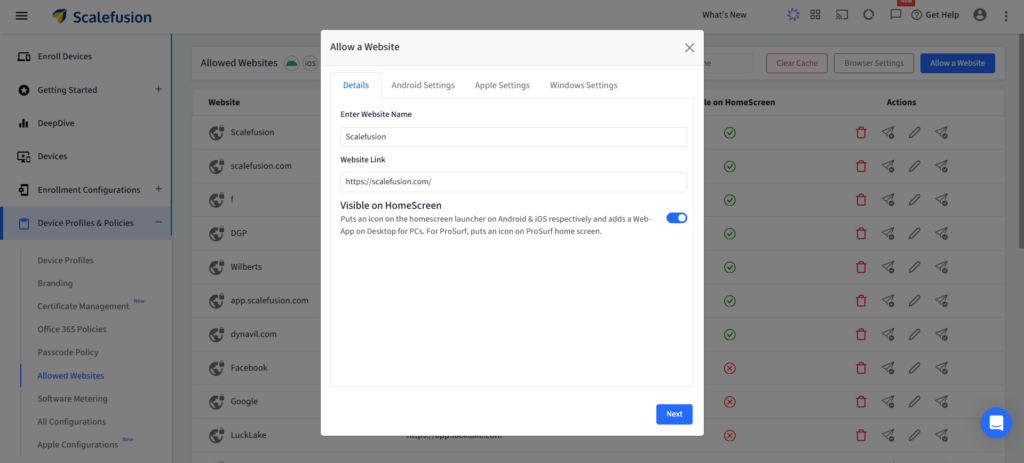Screen dimensions: 1024x463
Task: Click the pencil edit icon for Scalefusion row
Action: 914,132
